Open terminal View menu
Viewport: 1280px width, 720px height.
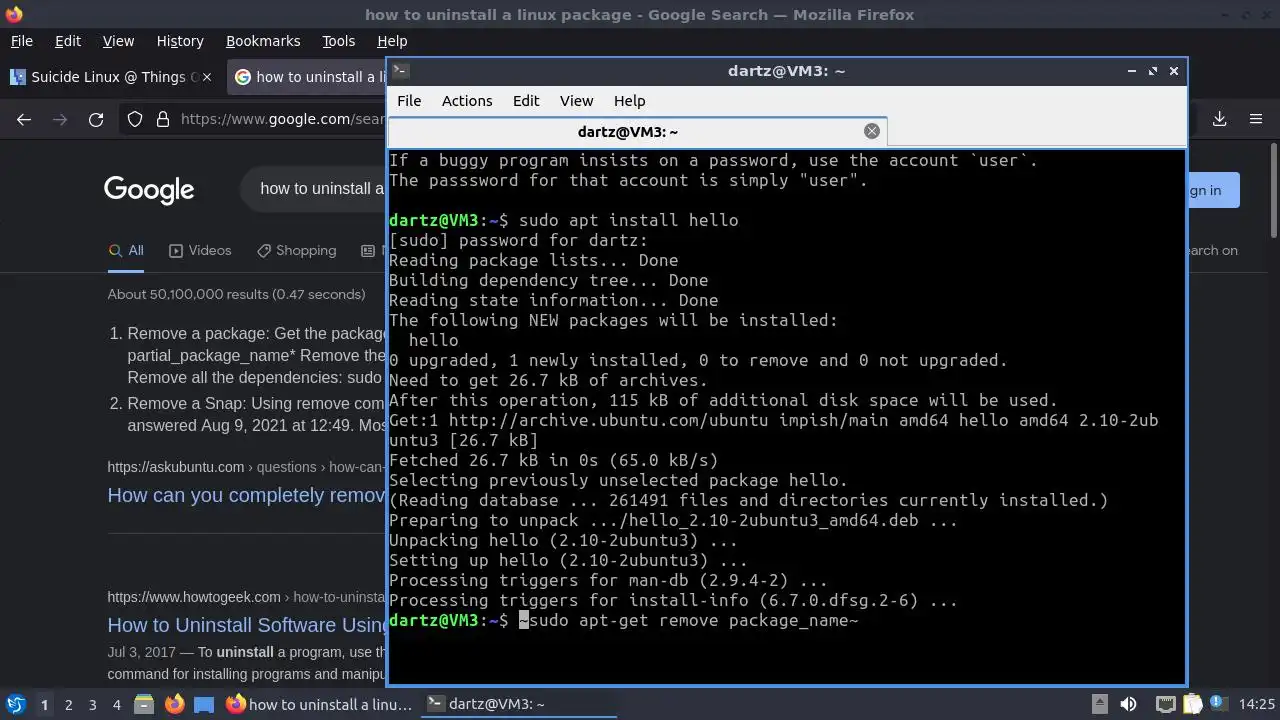(x=576, y=100)
